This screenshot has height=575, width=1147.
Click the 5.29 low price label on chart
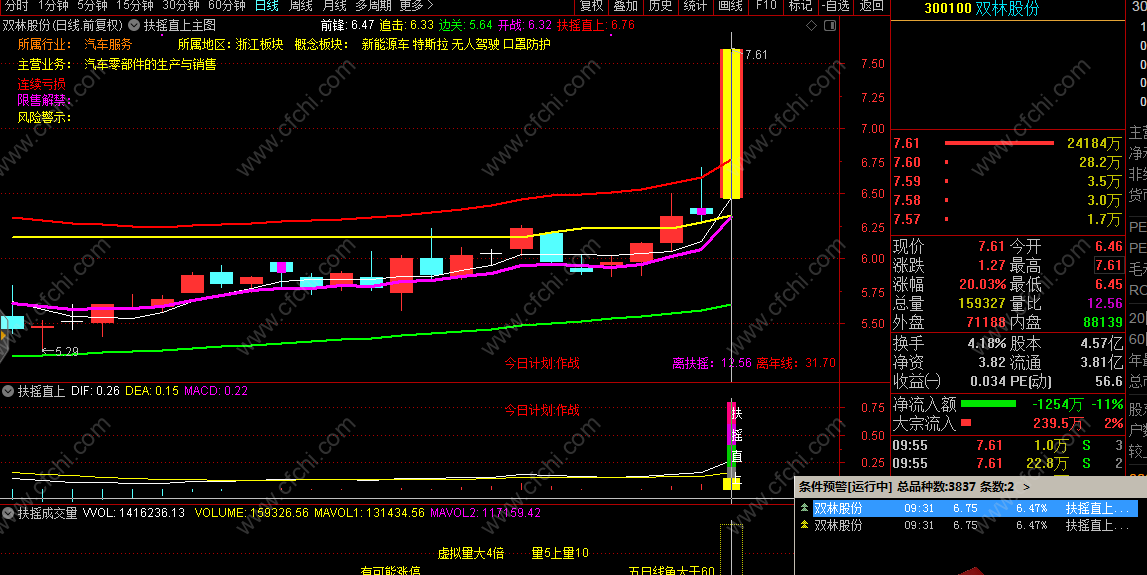pos(67,351)
